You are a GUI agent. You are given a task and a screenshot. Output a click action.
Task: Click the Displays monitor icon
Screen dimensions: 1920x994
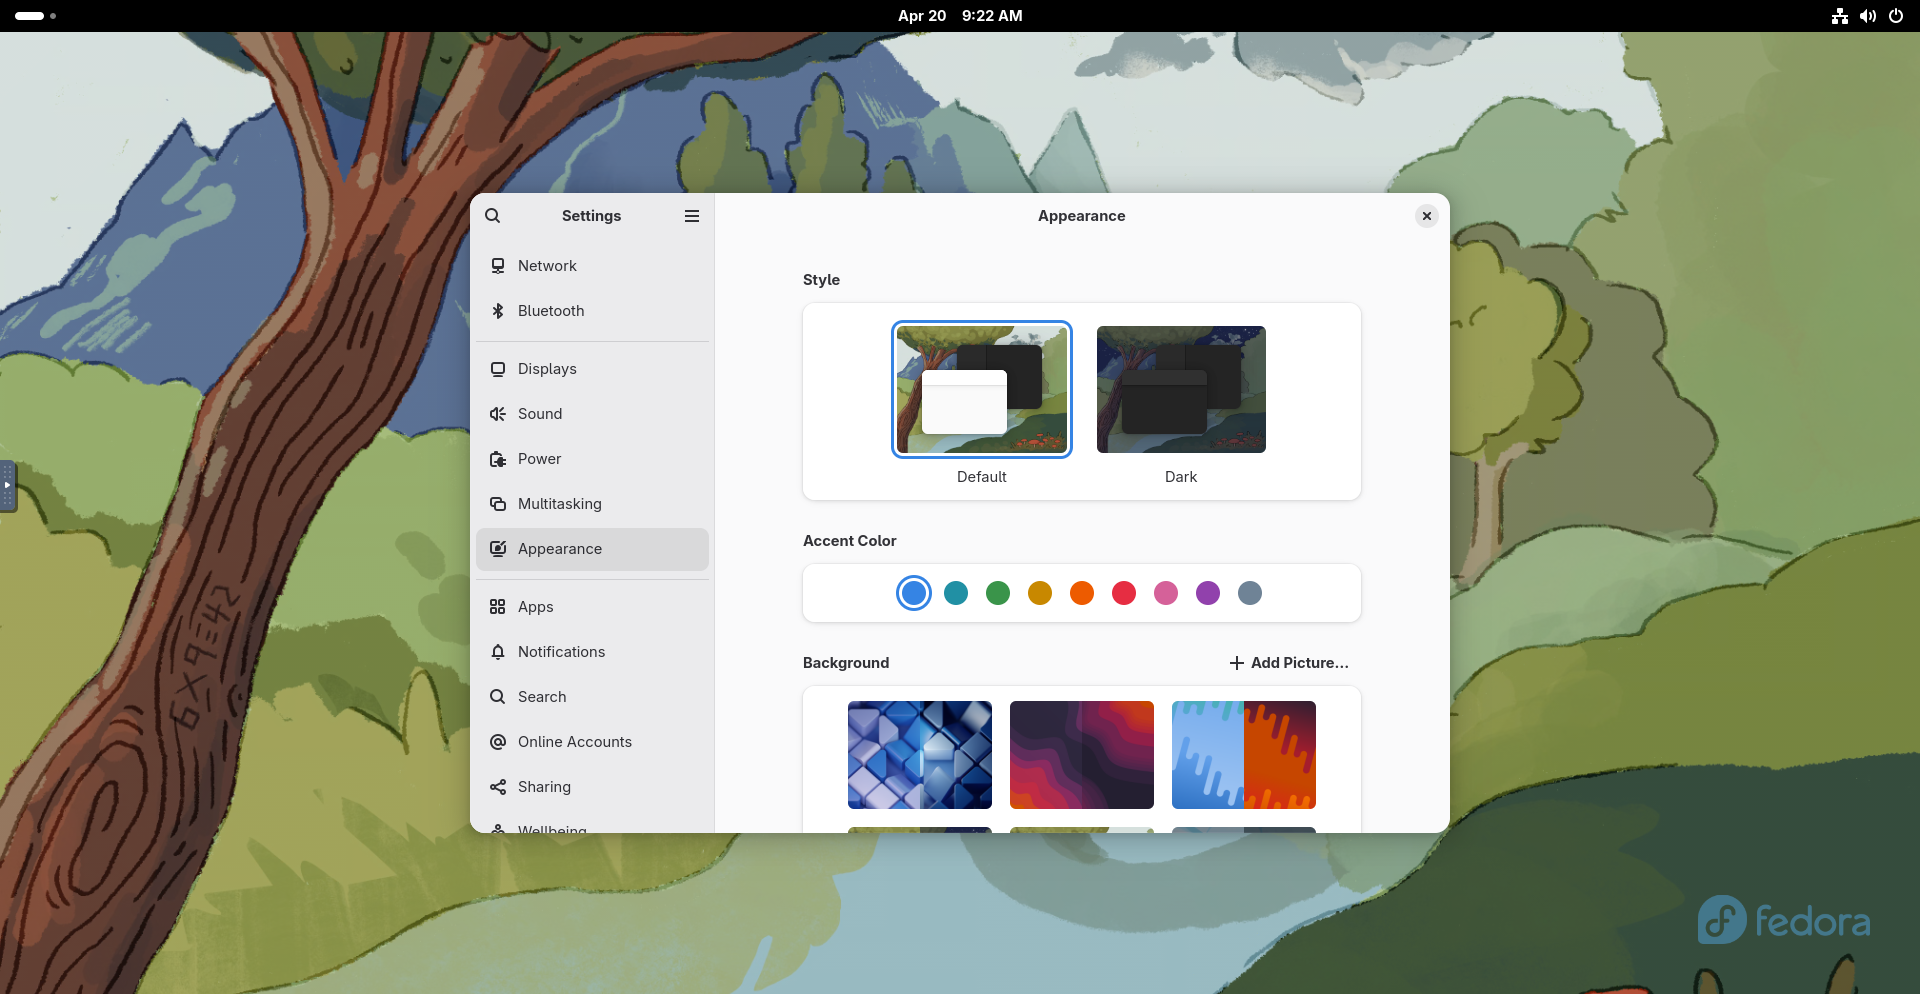pos(498,369)
